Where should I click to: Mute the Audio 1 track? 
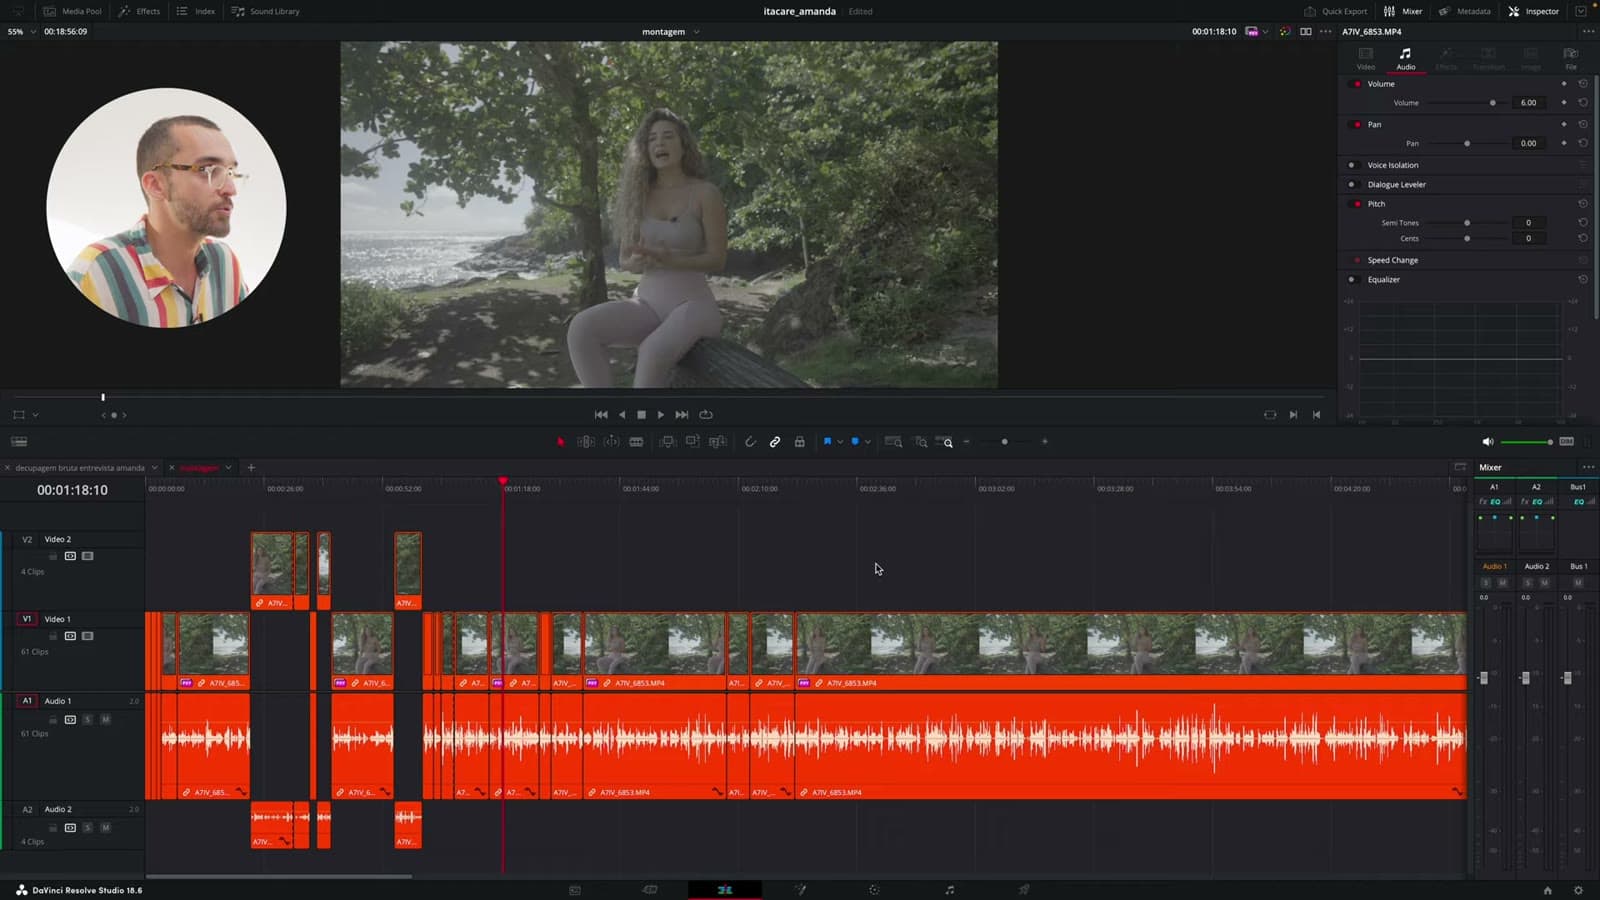[106, 720]
